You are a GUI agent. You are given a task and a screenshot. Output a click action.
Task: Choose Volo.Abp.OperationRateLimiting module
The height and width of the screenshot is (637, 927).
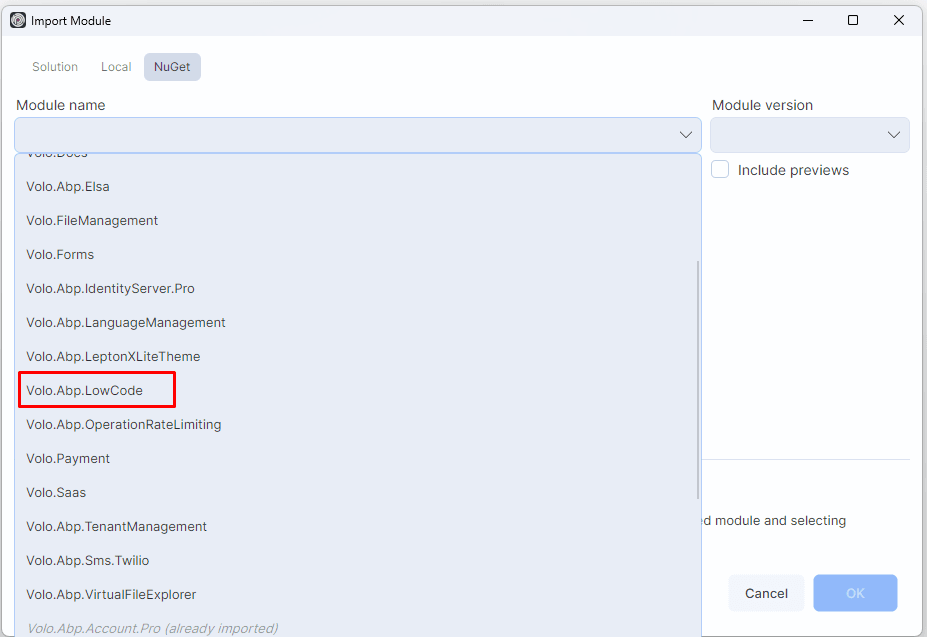[x=358, y=425]
